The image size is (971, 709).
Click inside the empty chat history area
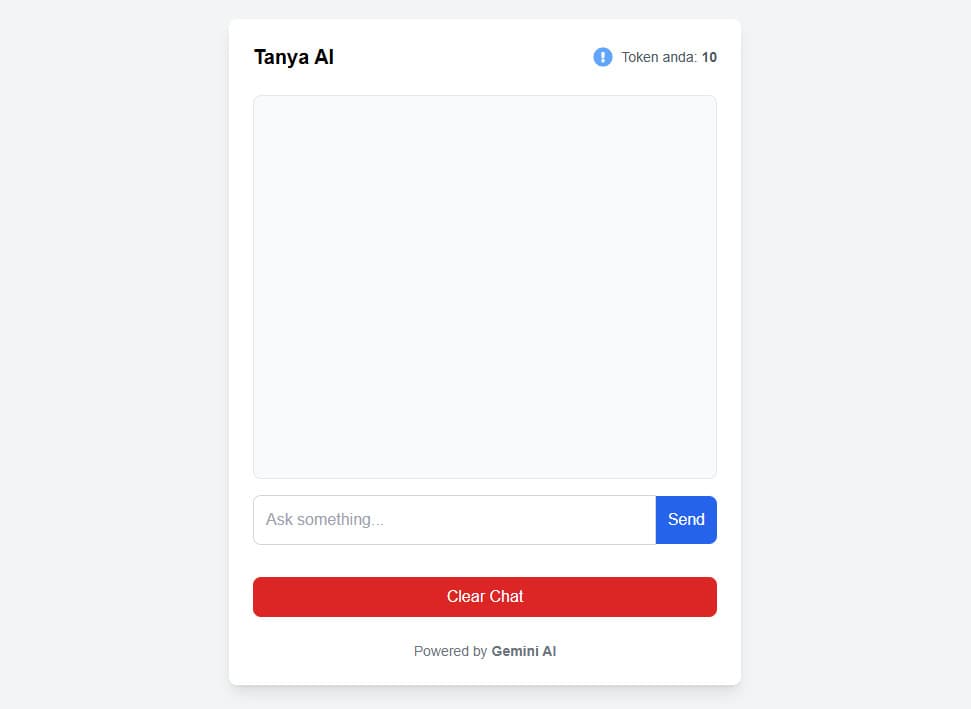pos(485,287)
